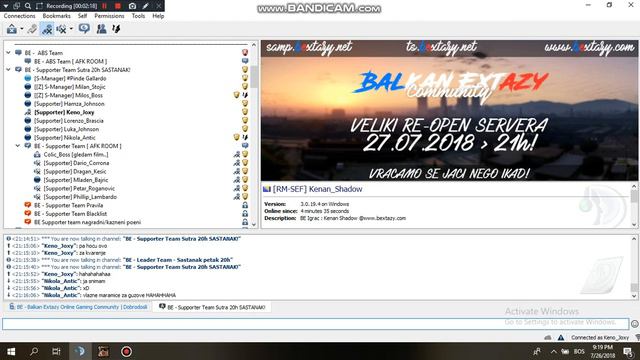Click BE - Leader Team channel link in chat
This screenshot has width=640, height=360.
[x=178, y=260]
